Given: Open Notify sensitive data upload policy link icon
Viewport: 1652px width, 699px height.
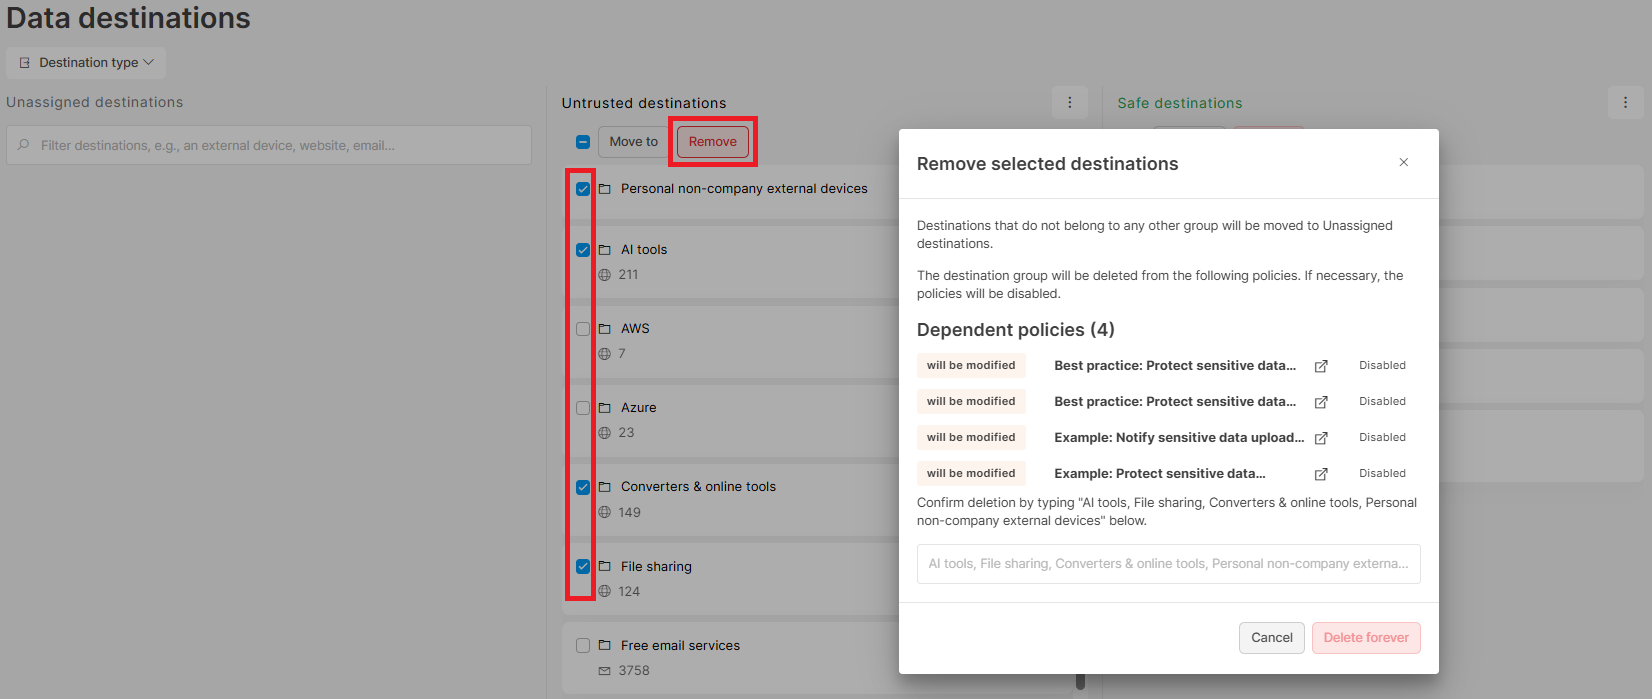Looking at the screenshot, I should coord(1321,438).
